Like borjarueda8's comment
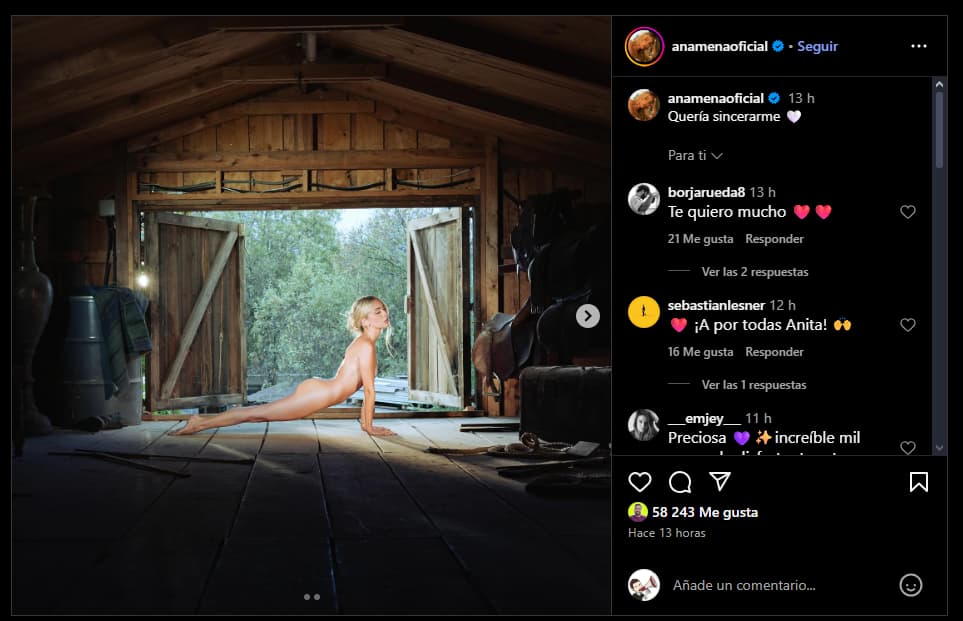This screenshot has width=963, height=621. 908,212
